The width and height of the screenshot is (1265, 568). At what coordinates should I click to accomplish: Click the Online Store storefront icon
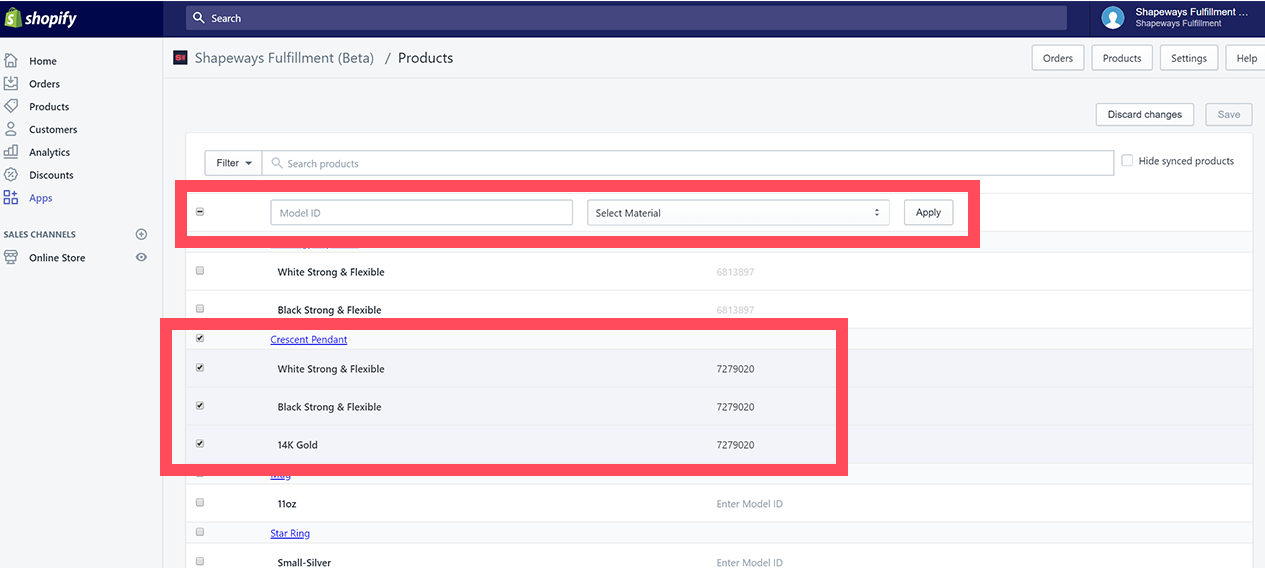tap(11, 257)
